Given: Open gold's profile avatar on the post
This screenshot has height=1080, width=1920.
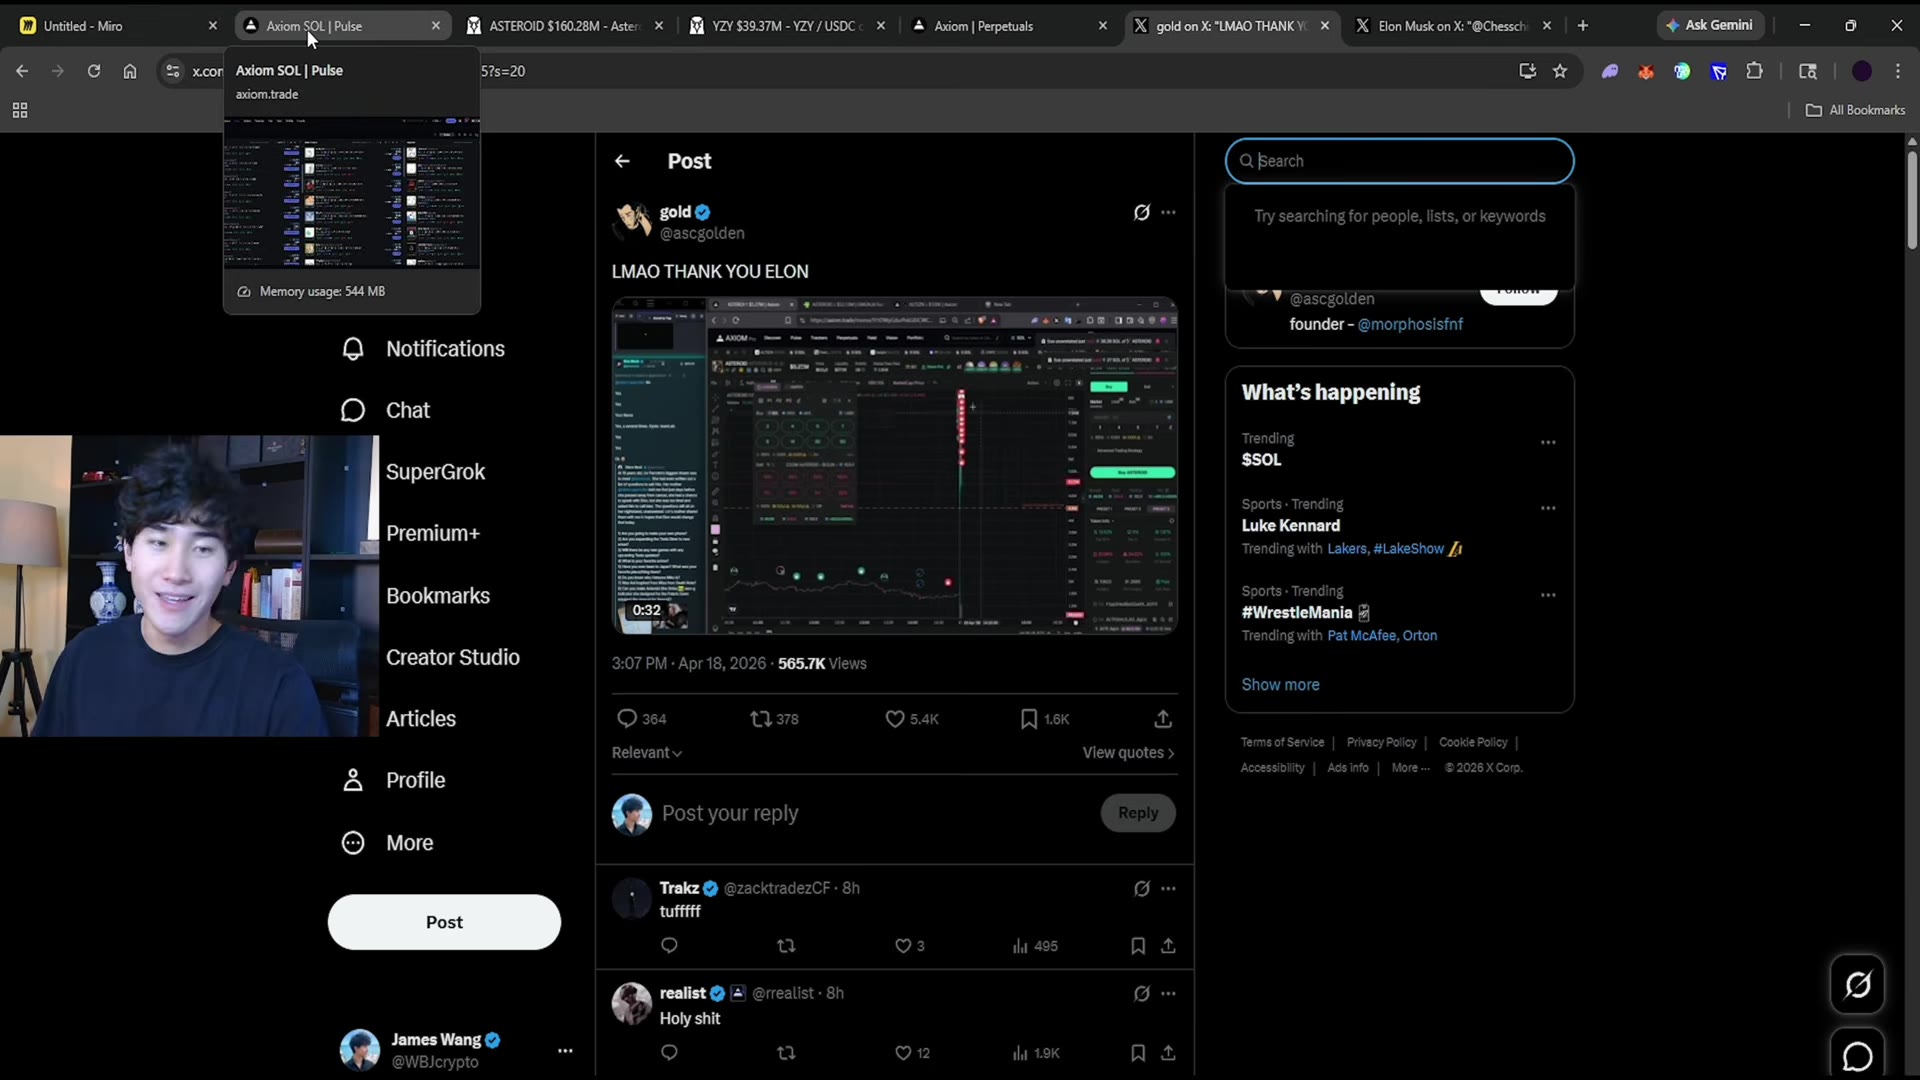Looking at the screenshot, I should coord(632,221).
